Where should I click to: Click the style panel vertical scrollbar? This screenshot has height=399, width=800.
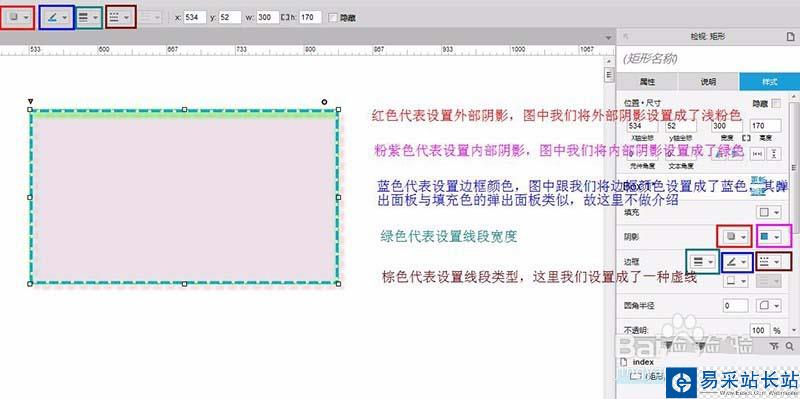click(x=794, y=168)
